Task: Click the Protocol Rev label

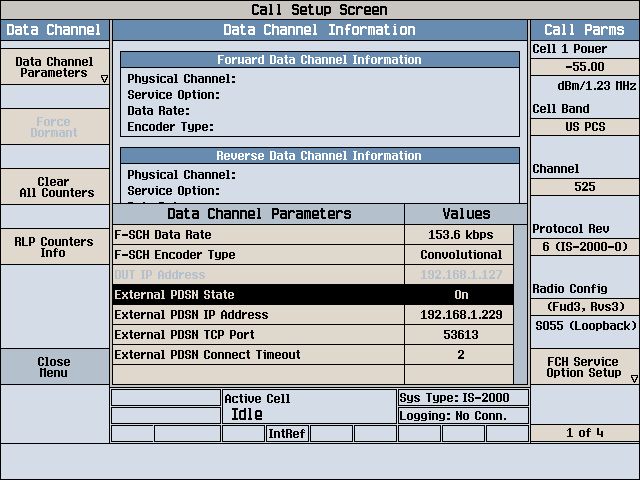Action: 571,229
